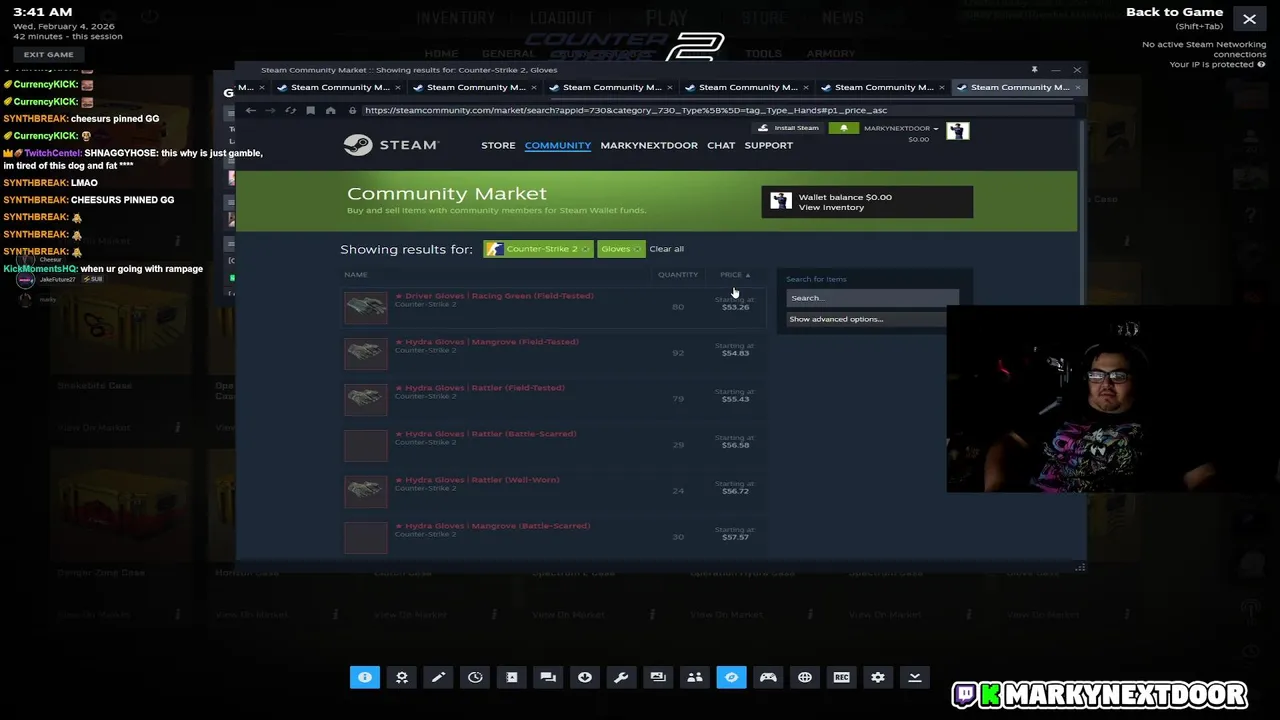Open Driver Gloves Racing Green (Field-Tested) listing
This screenshot has height=720, width=1280.
555,306
